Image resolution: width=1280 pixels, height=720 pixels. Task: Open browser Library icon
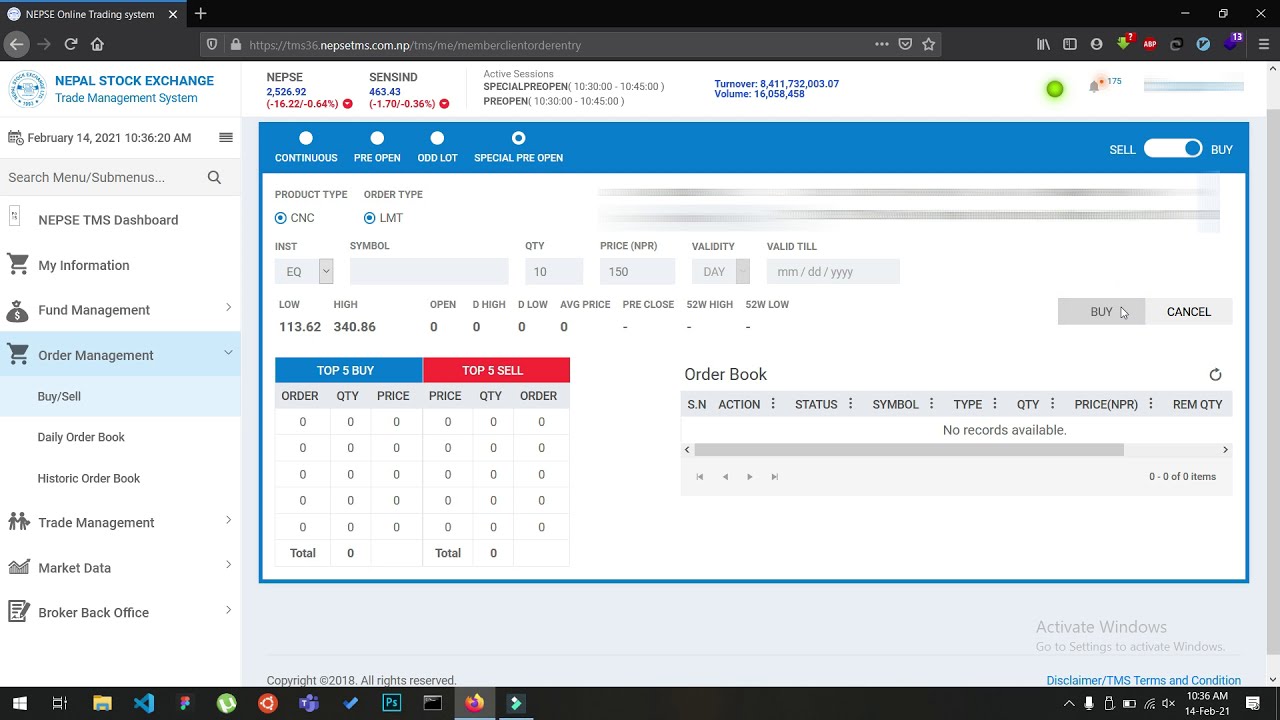tap(1043, 44)
